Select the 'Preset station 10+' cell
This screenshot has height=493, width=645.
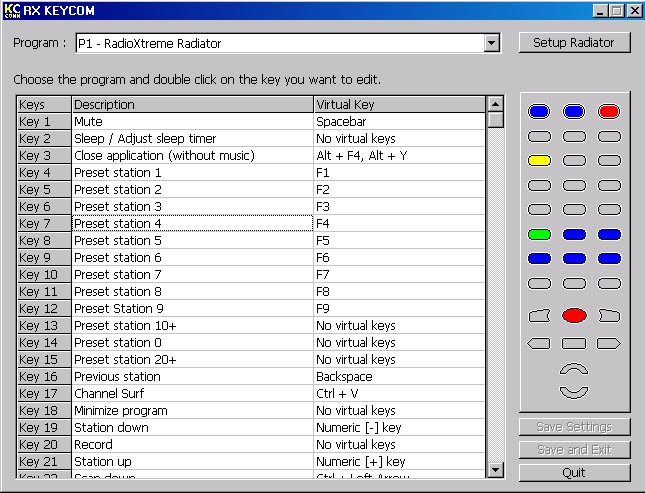pyautogui.click(x=193, y=326)
